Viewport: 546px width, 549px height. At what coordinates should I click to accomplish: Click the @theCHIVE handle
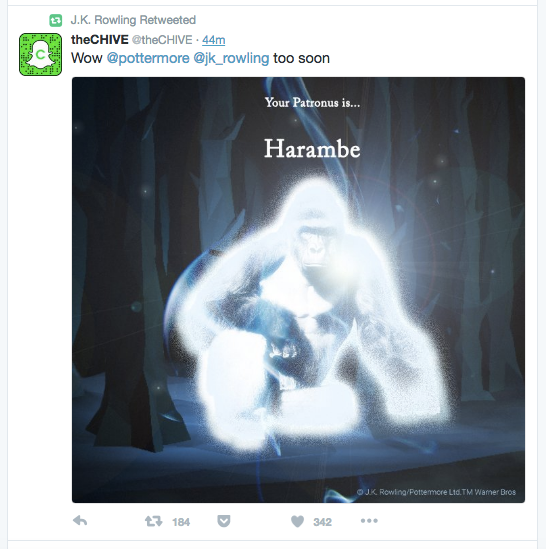(x=162, y=40)
